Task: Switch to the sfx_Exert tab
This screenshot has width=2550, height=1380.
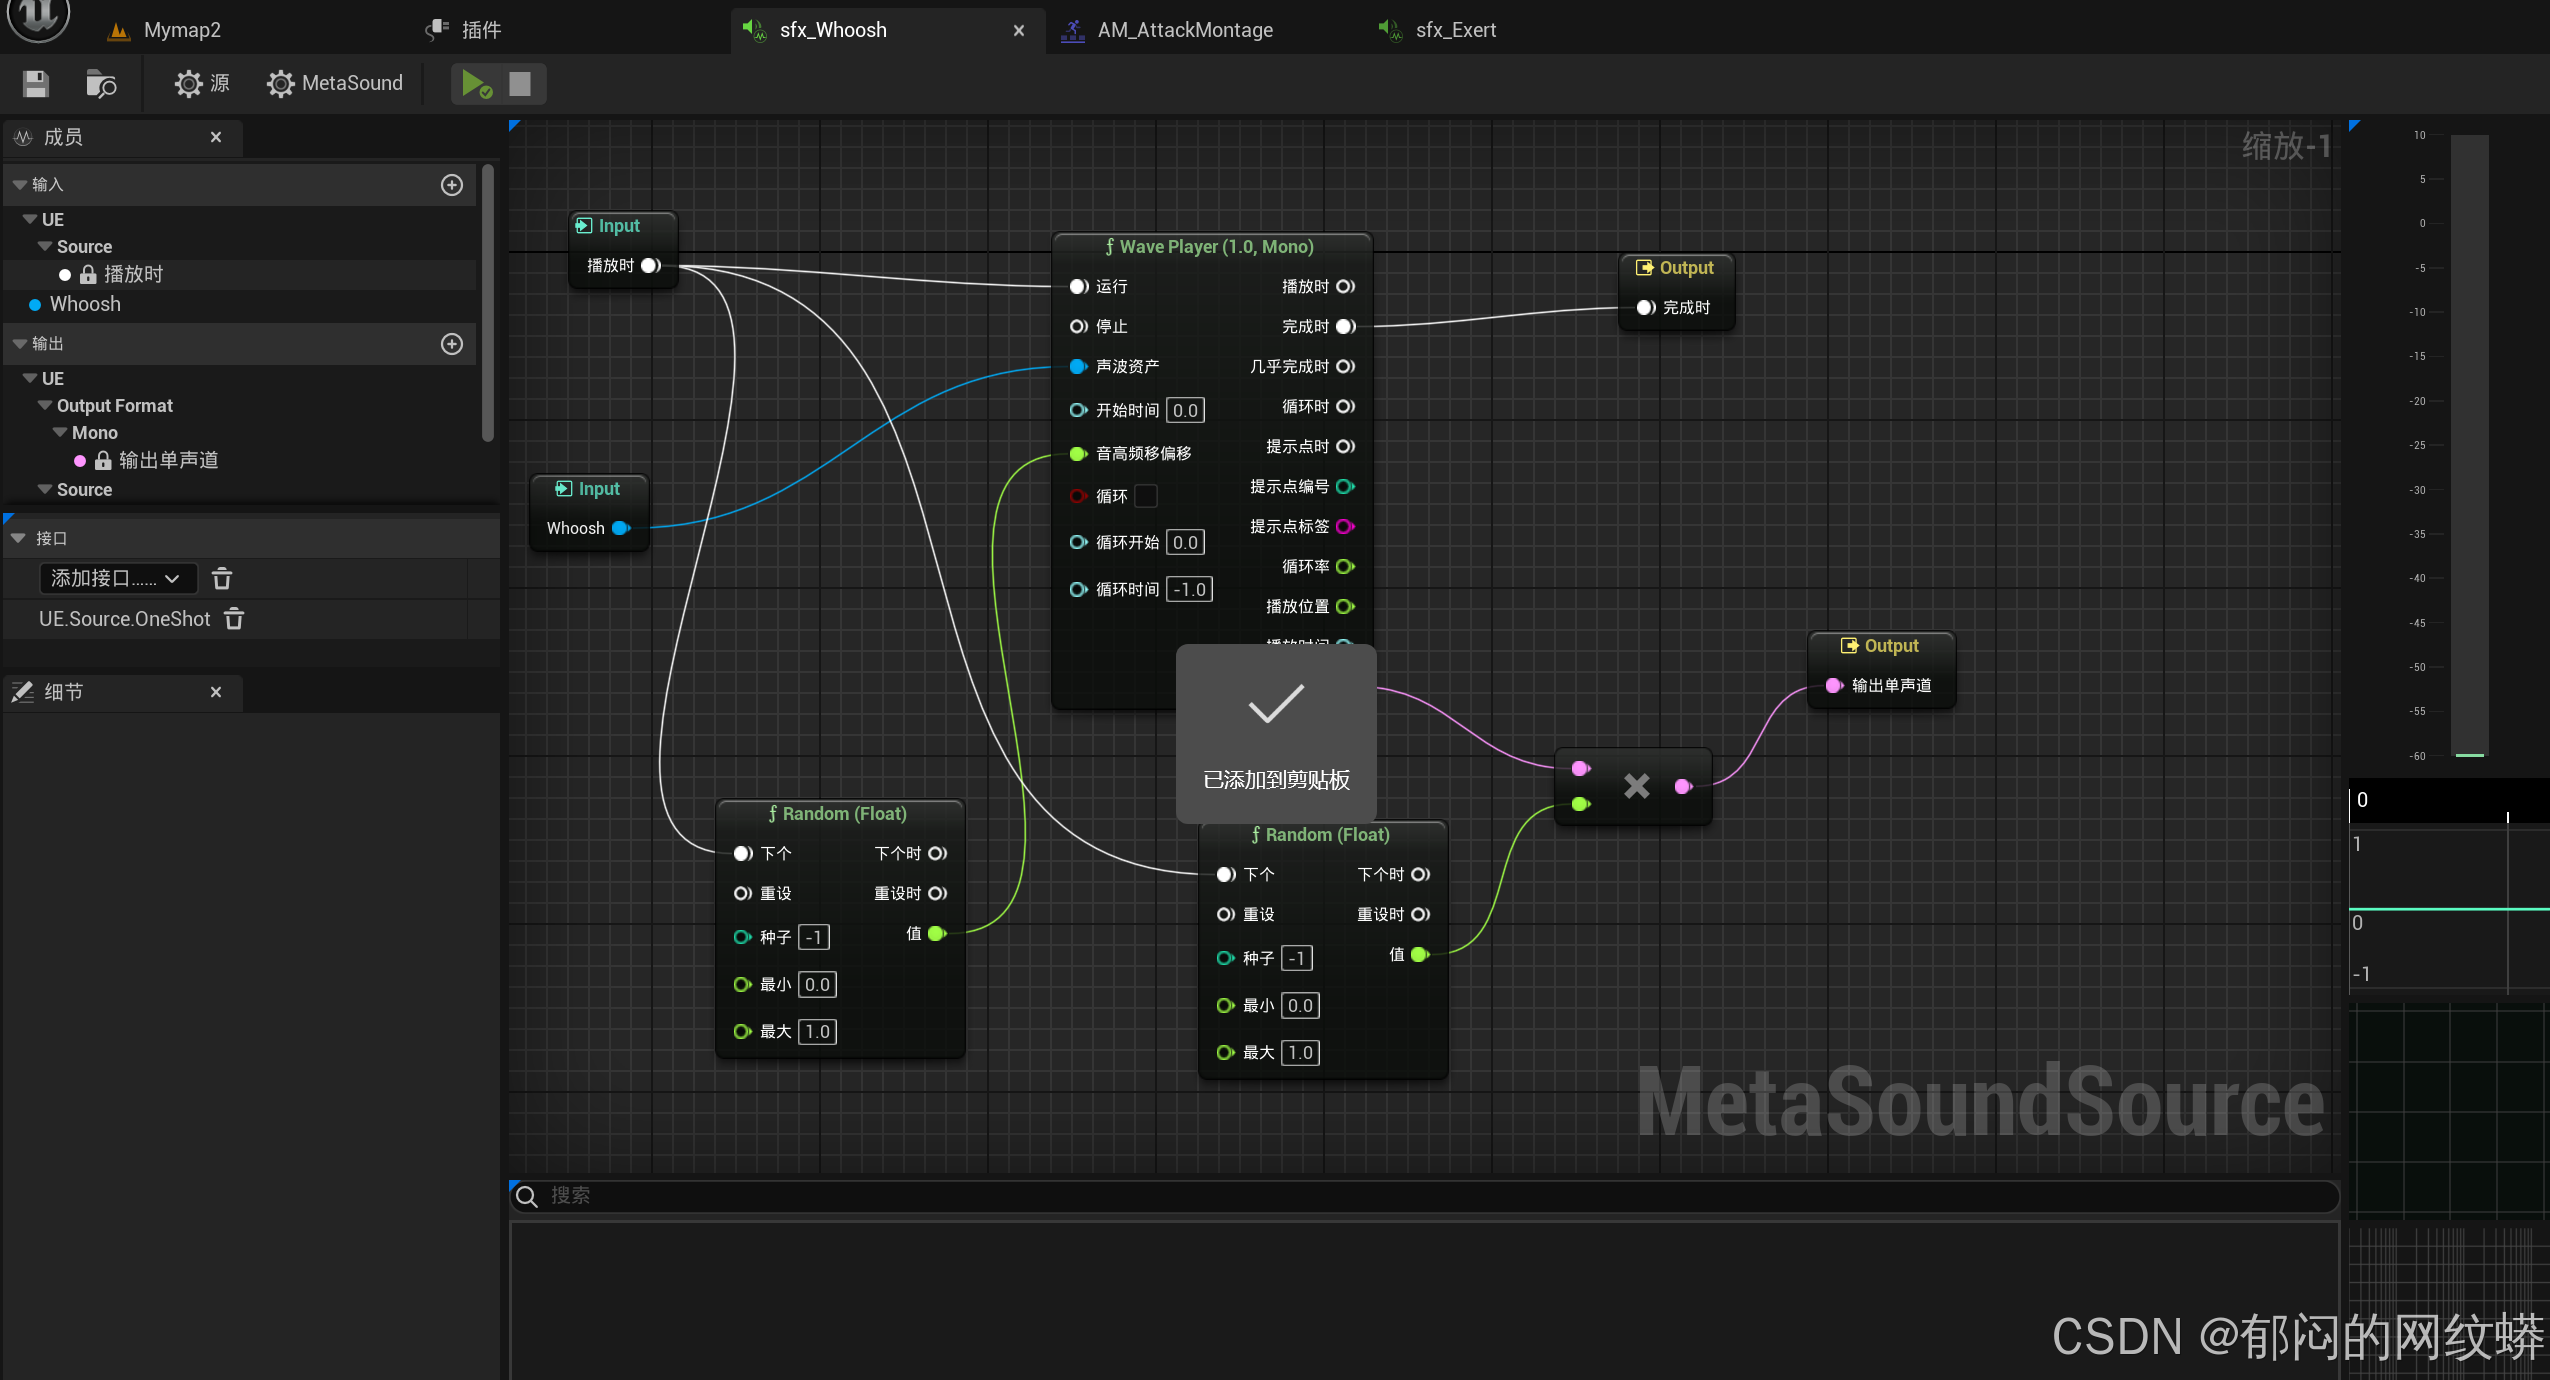Action: coord(1454,30)
